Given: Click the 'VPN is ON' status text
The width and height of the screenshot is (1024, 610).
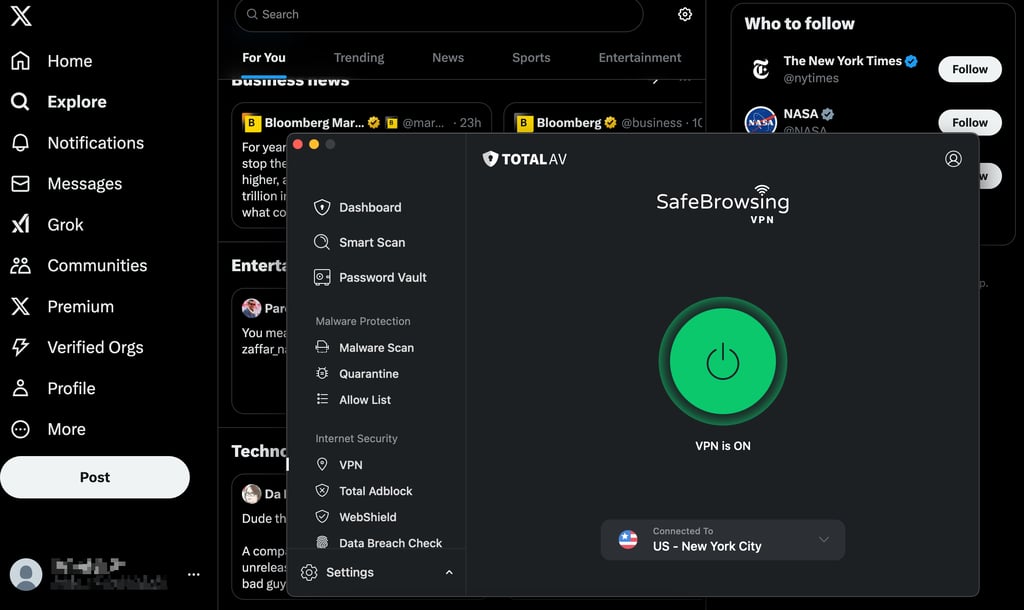Looking at the screenshot, I should click(722, 445).
